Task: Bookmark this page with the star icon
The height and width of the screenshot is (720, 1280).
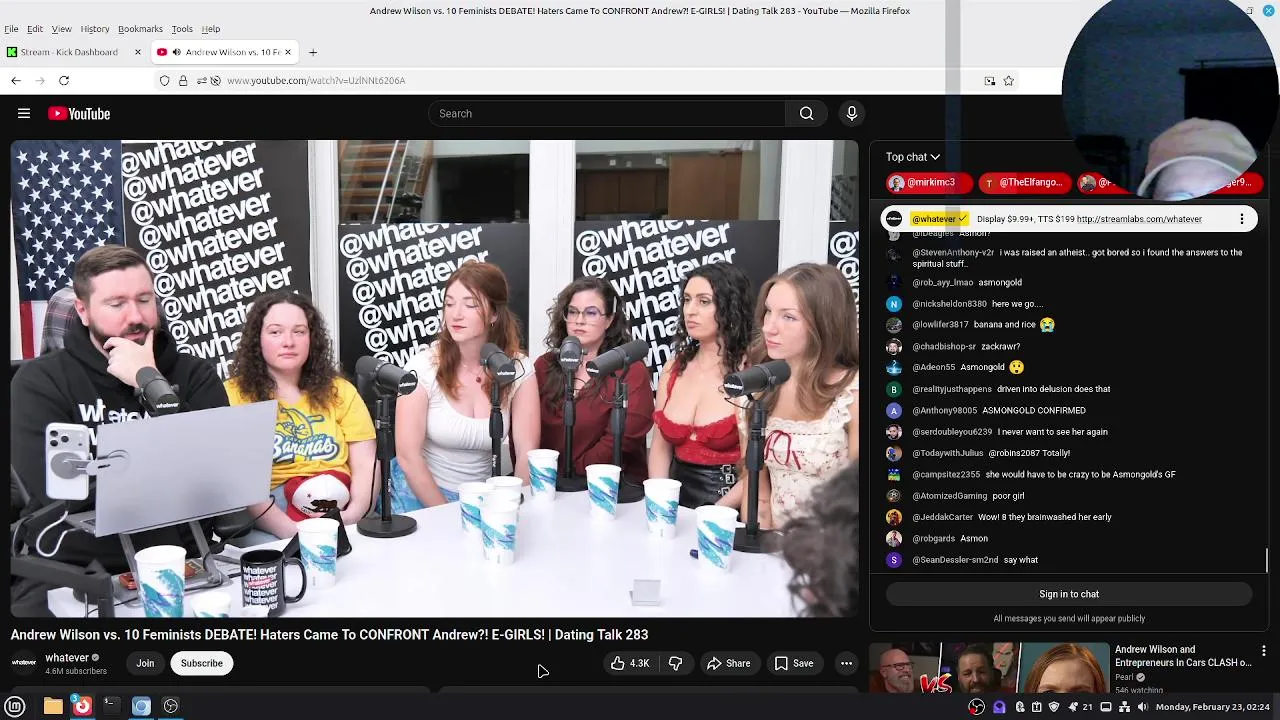Action: click(x=1008, y=81)
